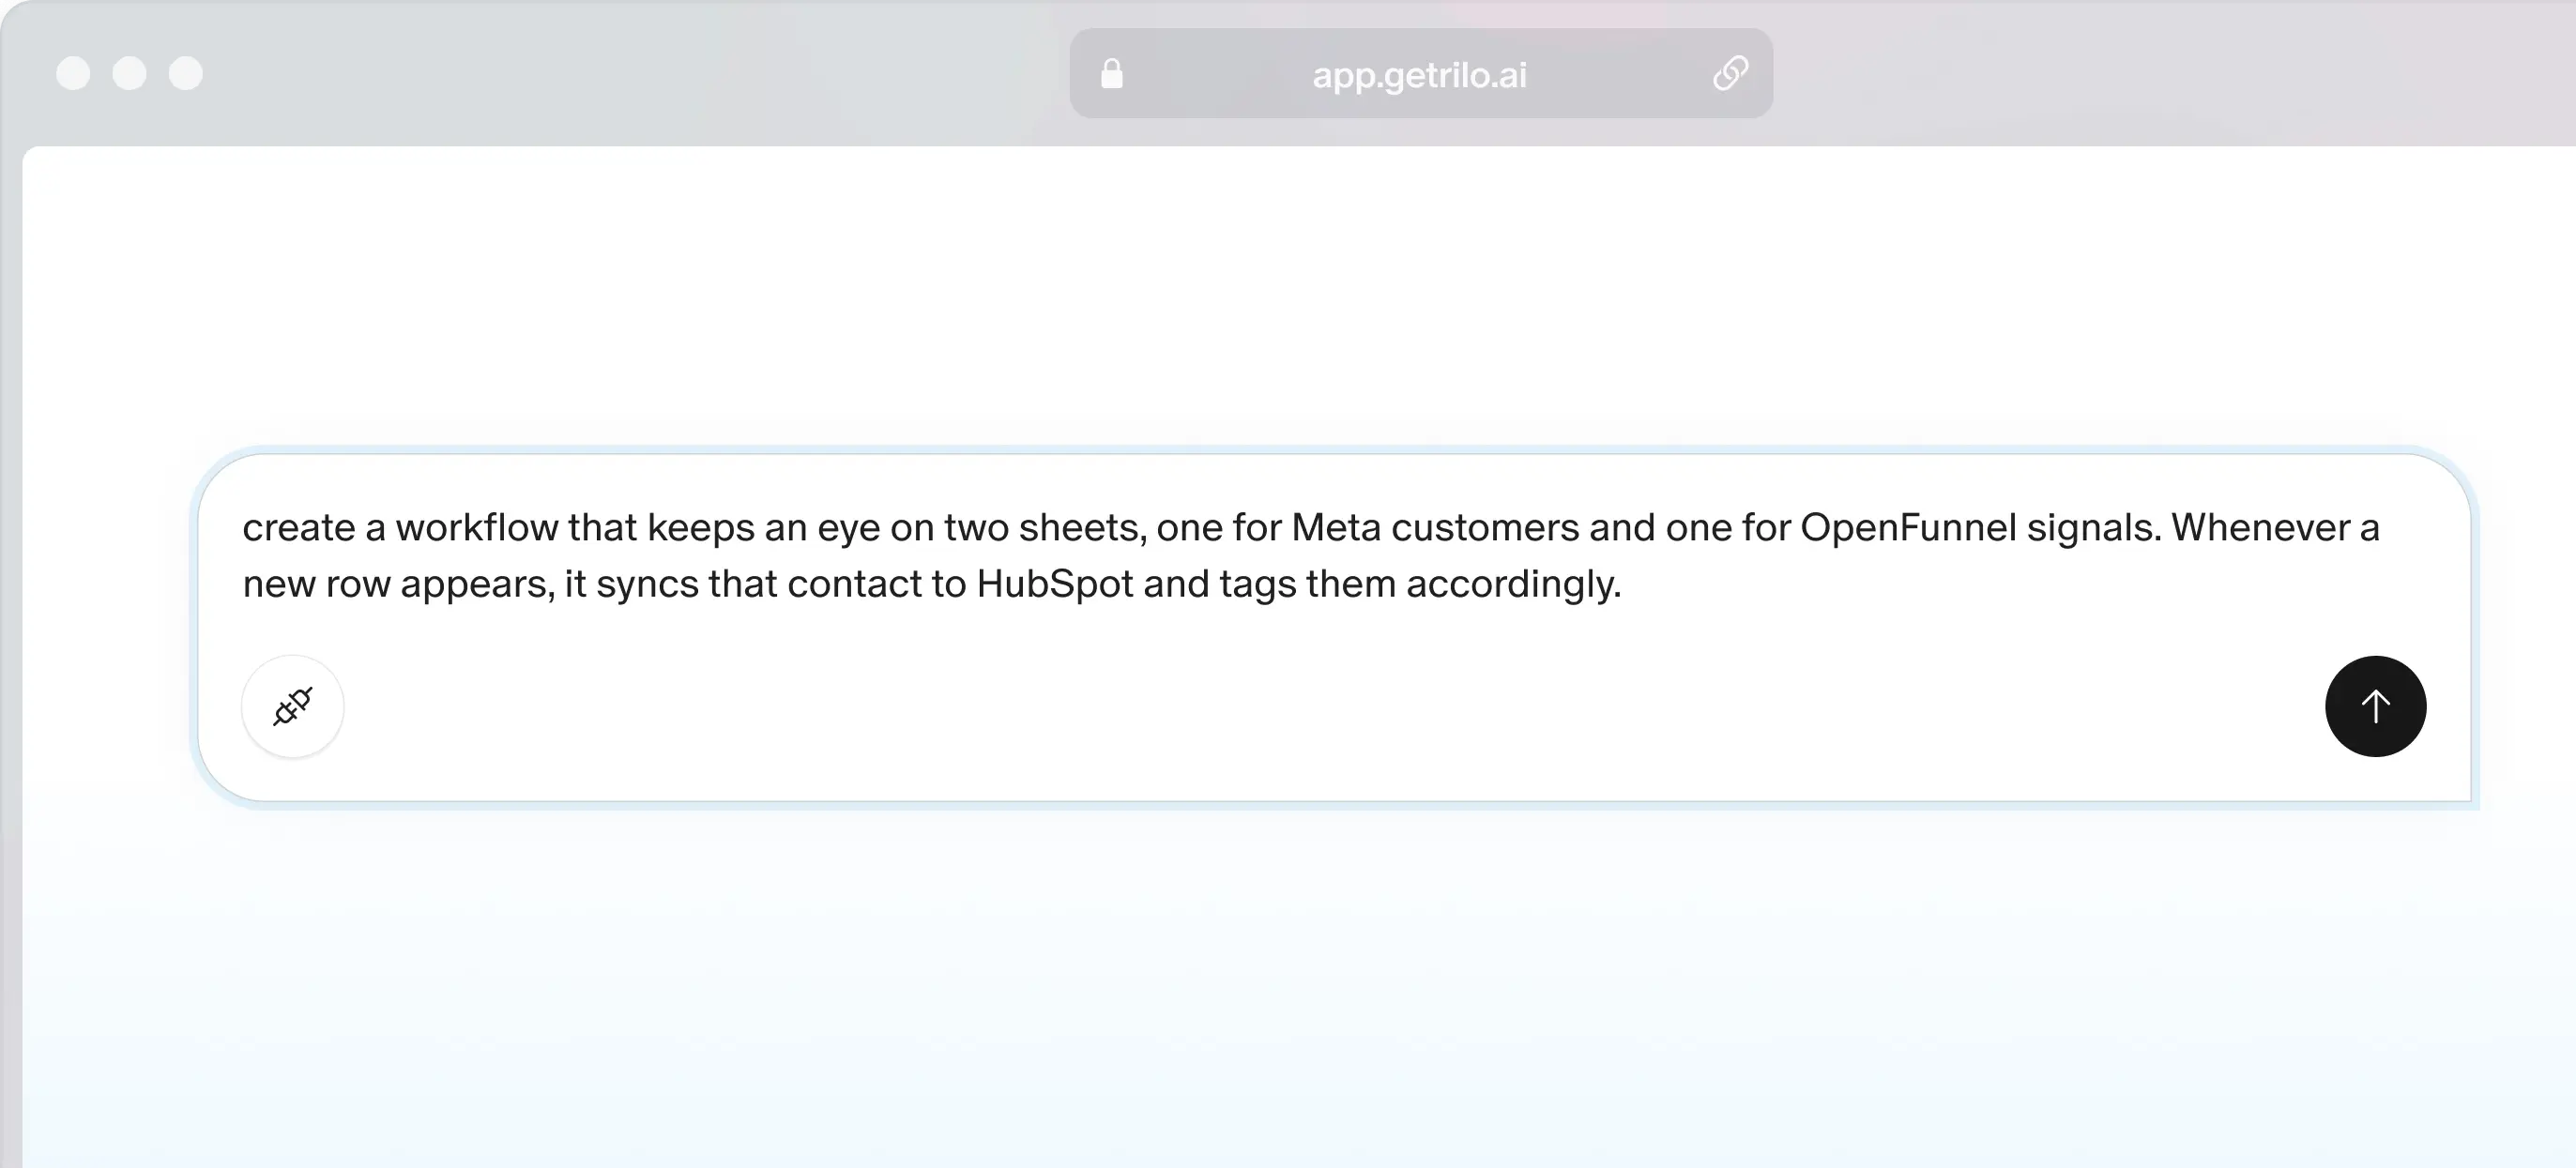The image size is (2576, 1168).
Task: Submit the workflow prompt with the arrow button
Action: tap(2375, 706)
